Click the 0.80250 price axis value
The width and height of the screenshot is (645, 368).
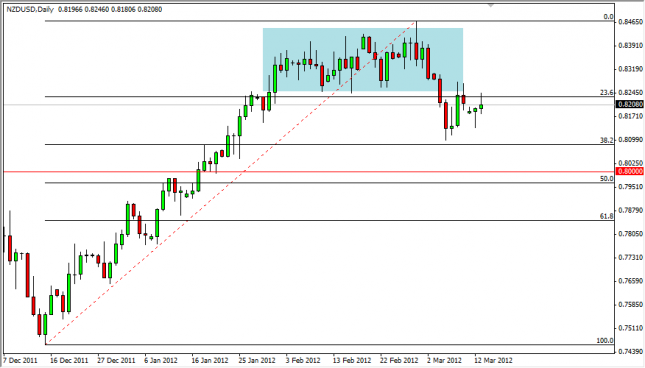click(630, 163)
